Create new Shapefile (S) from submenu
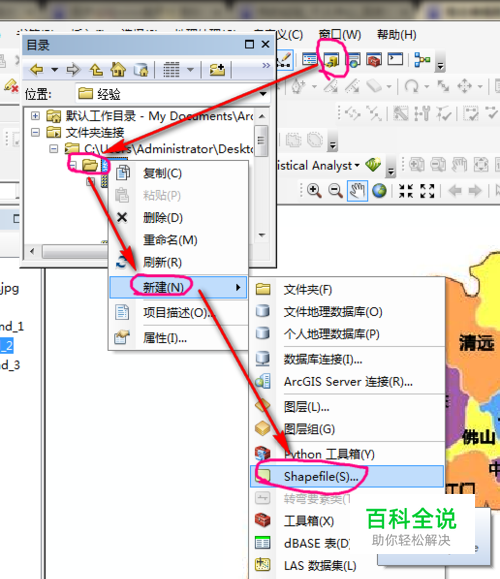 pos(347,476)
